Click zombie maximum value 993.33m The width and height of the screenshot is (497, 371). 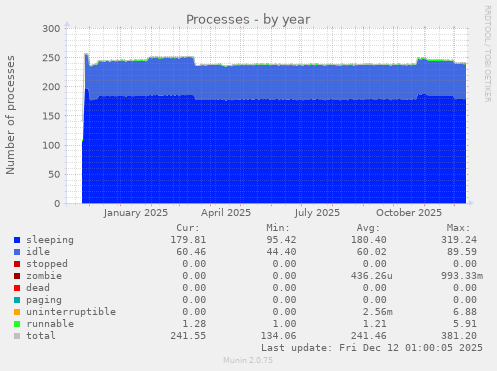462,276
